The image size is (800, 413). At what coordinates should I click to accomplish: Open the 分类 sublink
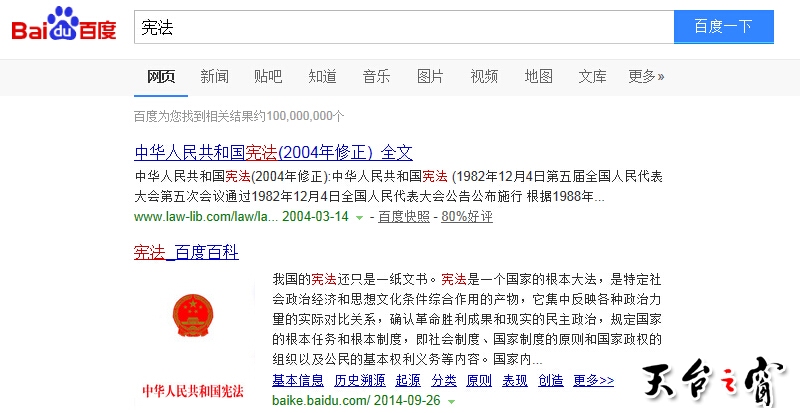(x=444, y=380)
